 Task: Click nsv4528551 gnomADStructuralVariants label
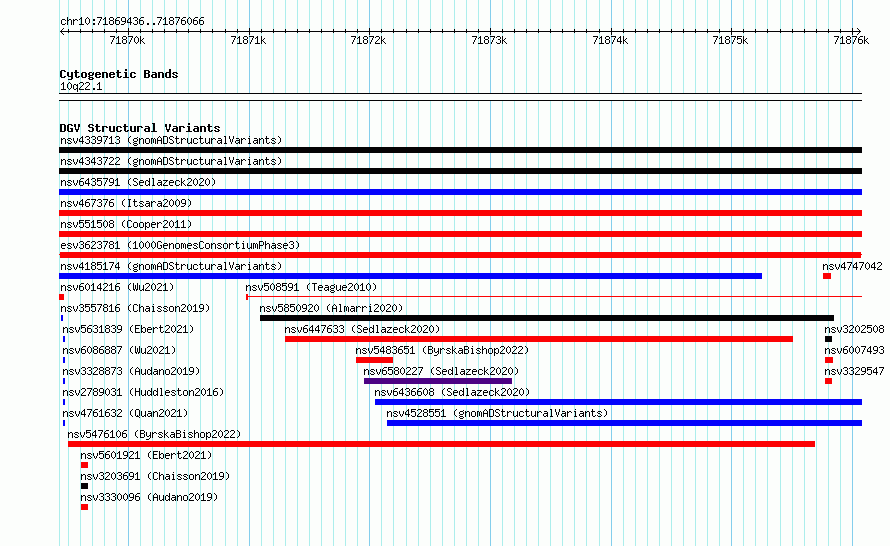497,413
